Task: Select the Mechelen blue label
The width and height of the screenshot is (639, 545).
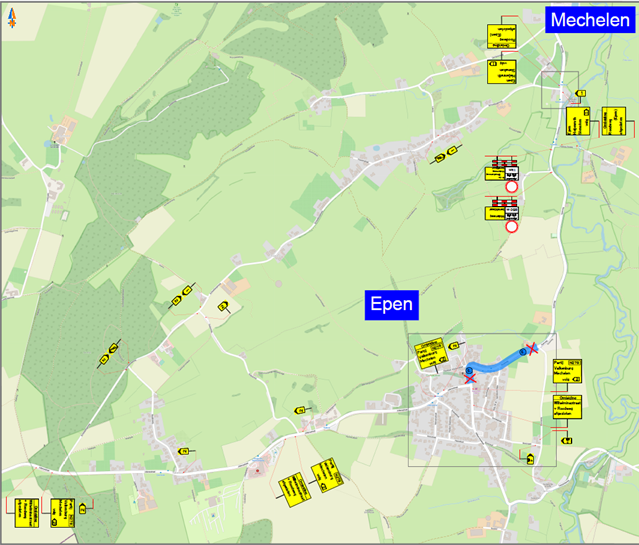Action: 590,21
